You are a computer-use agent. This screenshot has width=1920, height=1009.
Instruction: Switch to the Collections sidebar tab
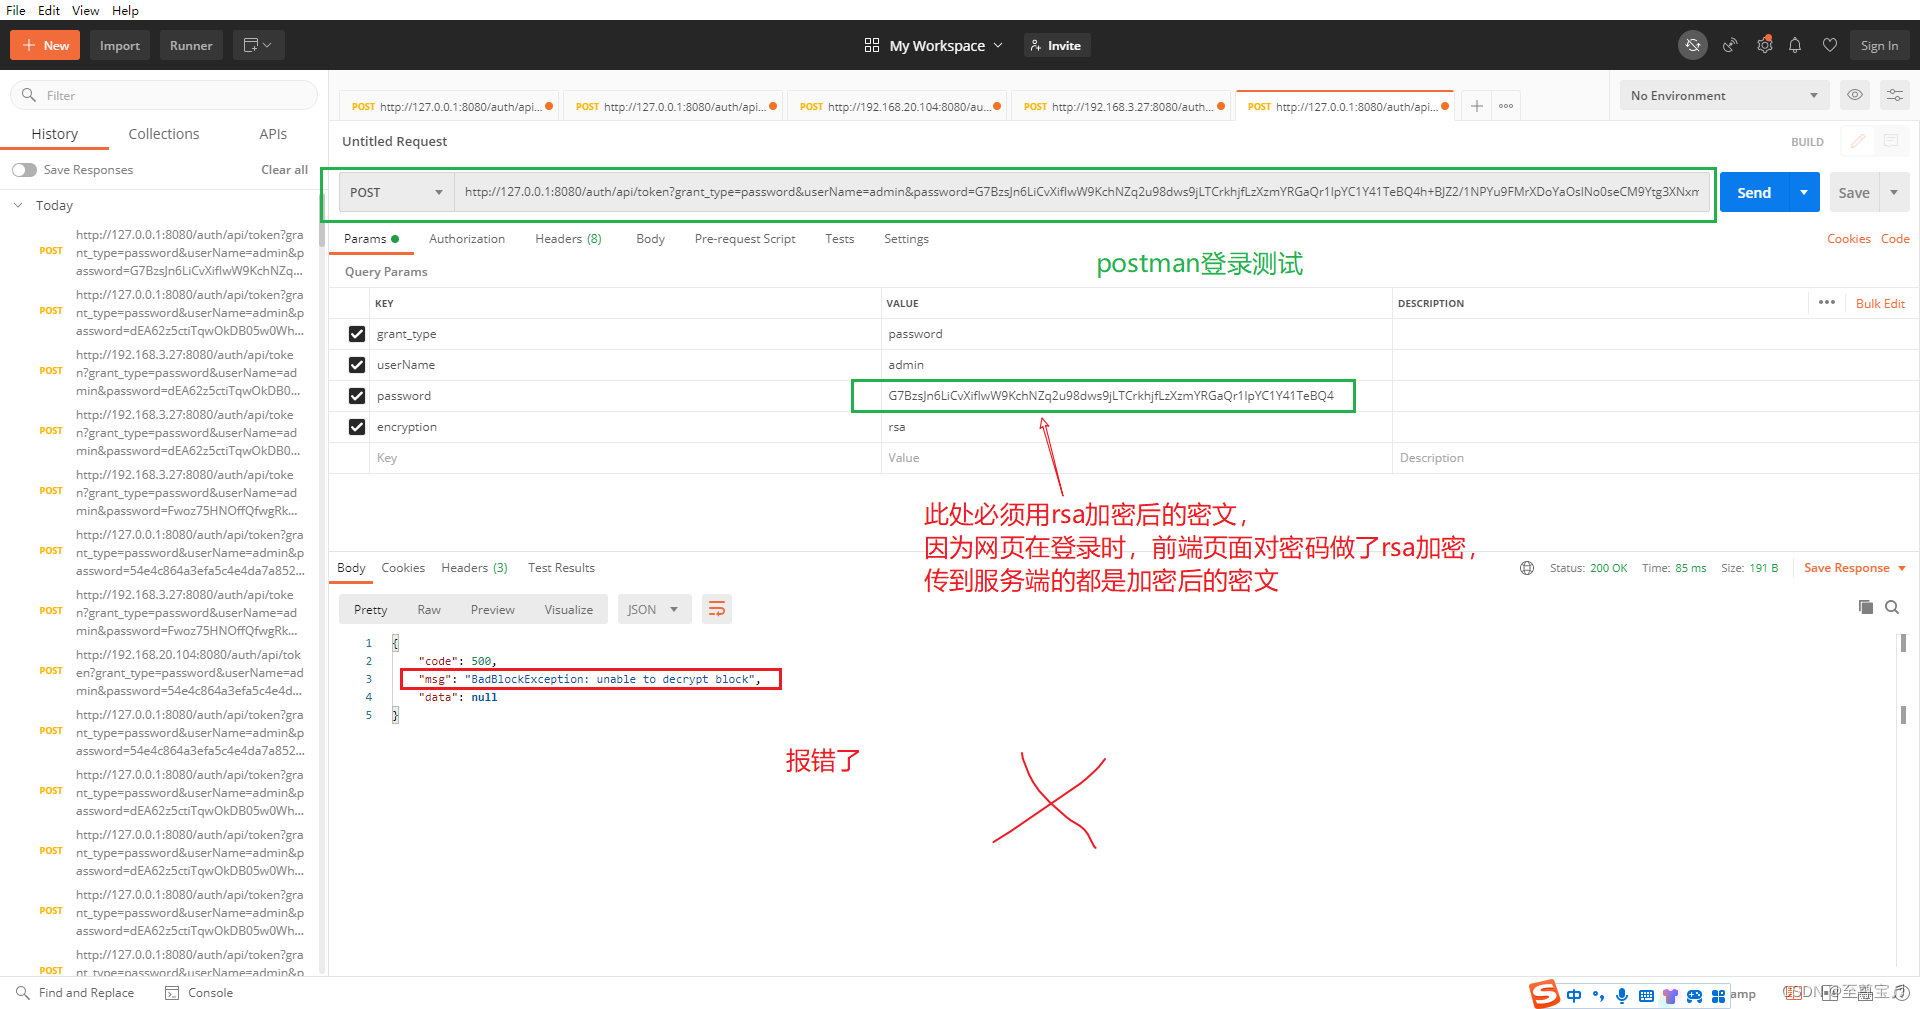[163, 133]
